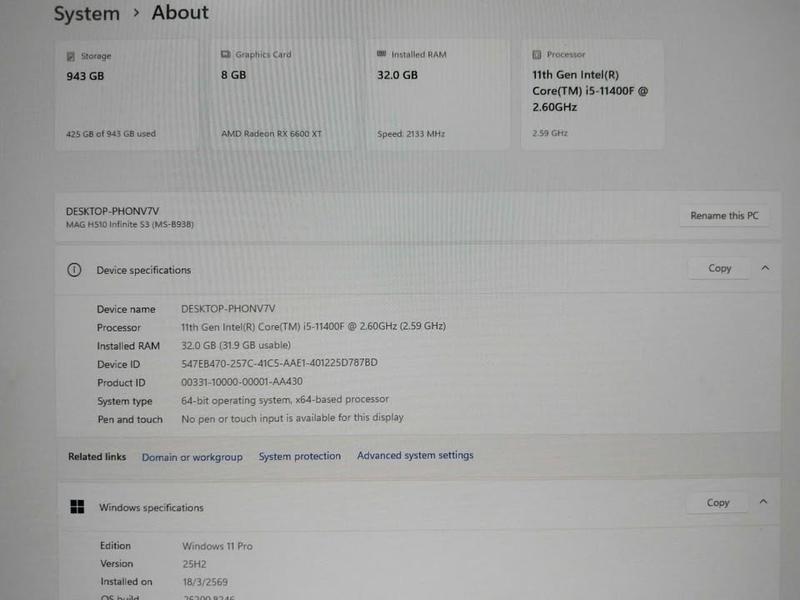Open the Storage 943 GB card

(x=127, y=95)
